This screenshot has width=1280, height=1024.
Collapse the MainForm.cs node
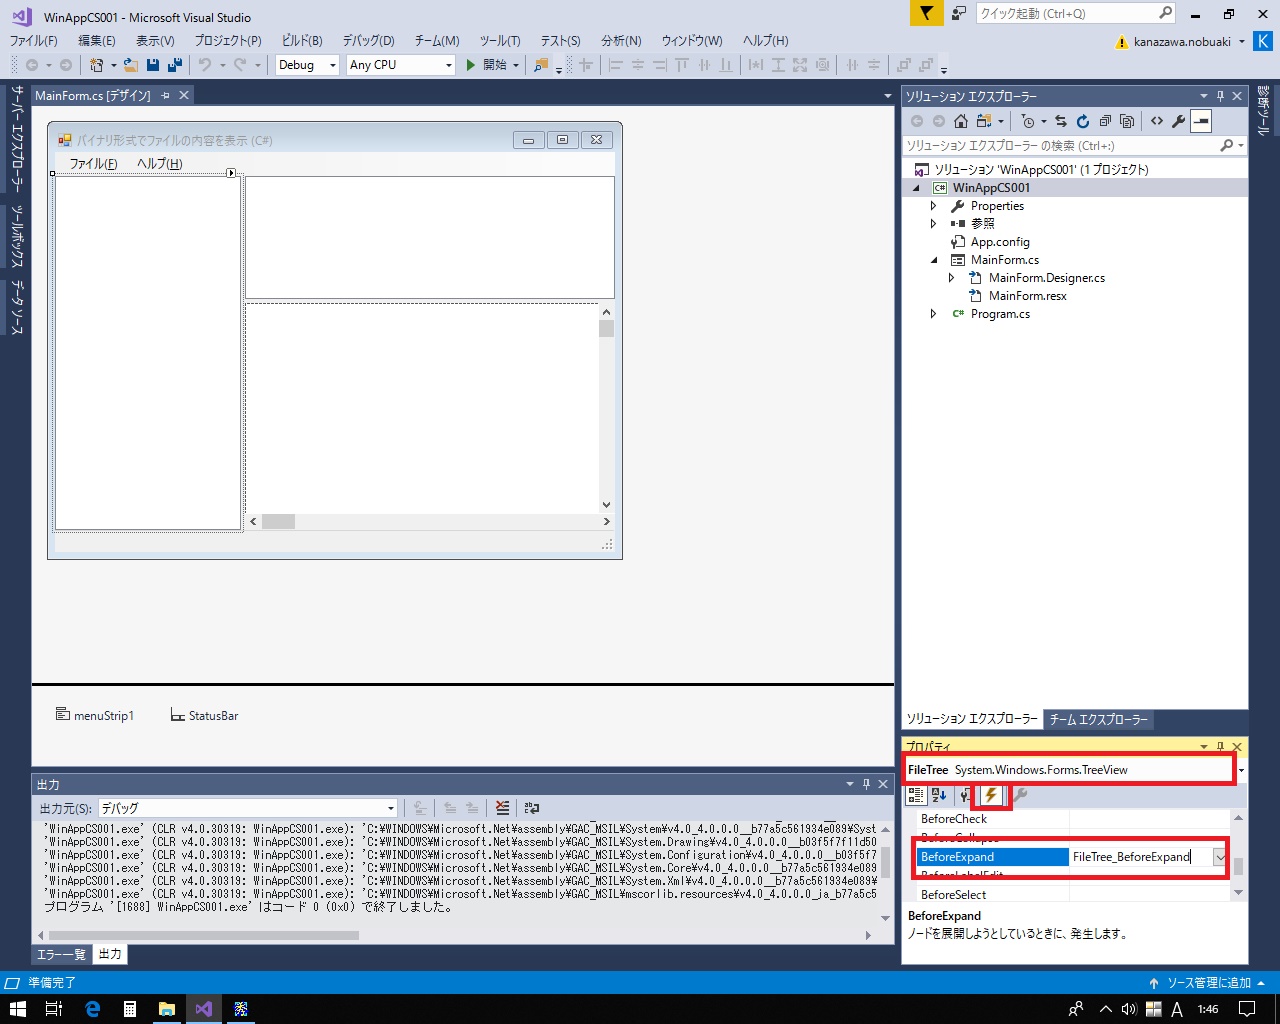tap(934, 260)
